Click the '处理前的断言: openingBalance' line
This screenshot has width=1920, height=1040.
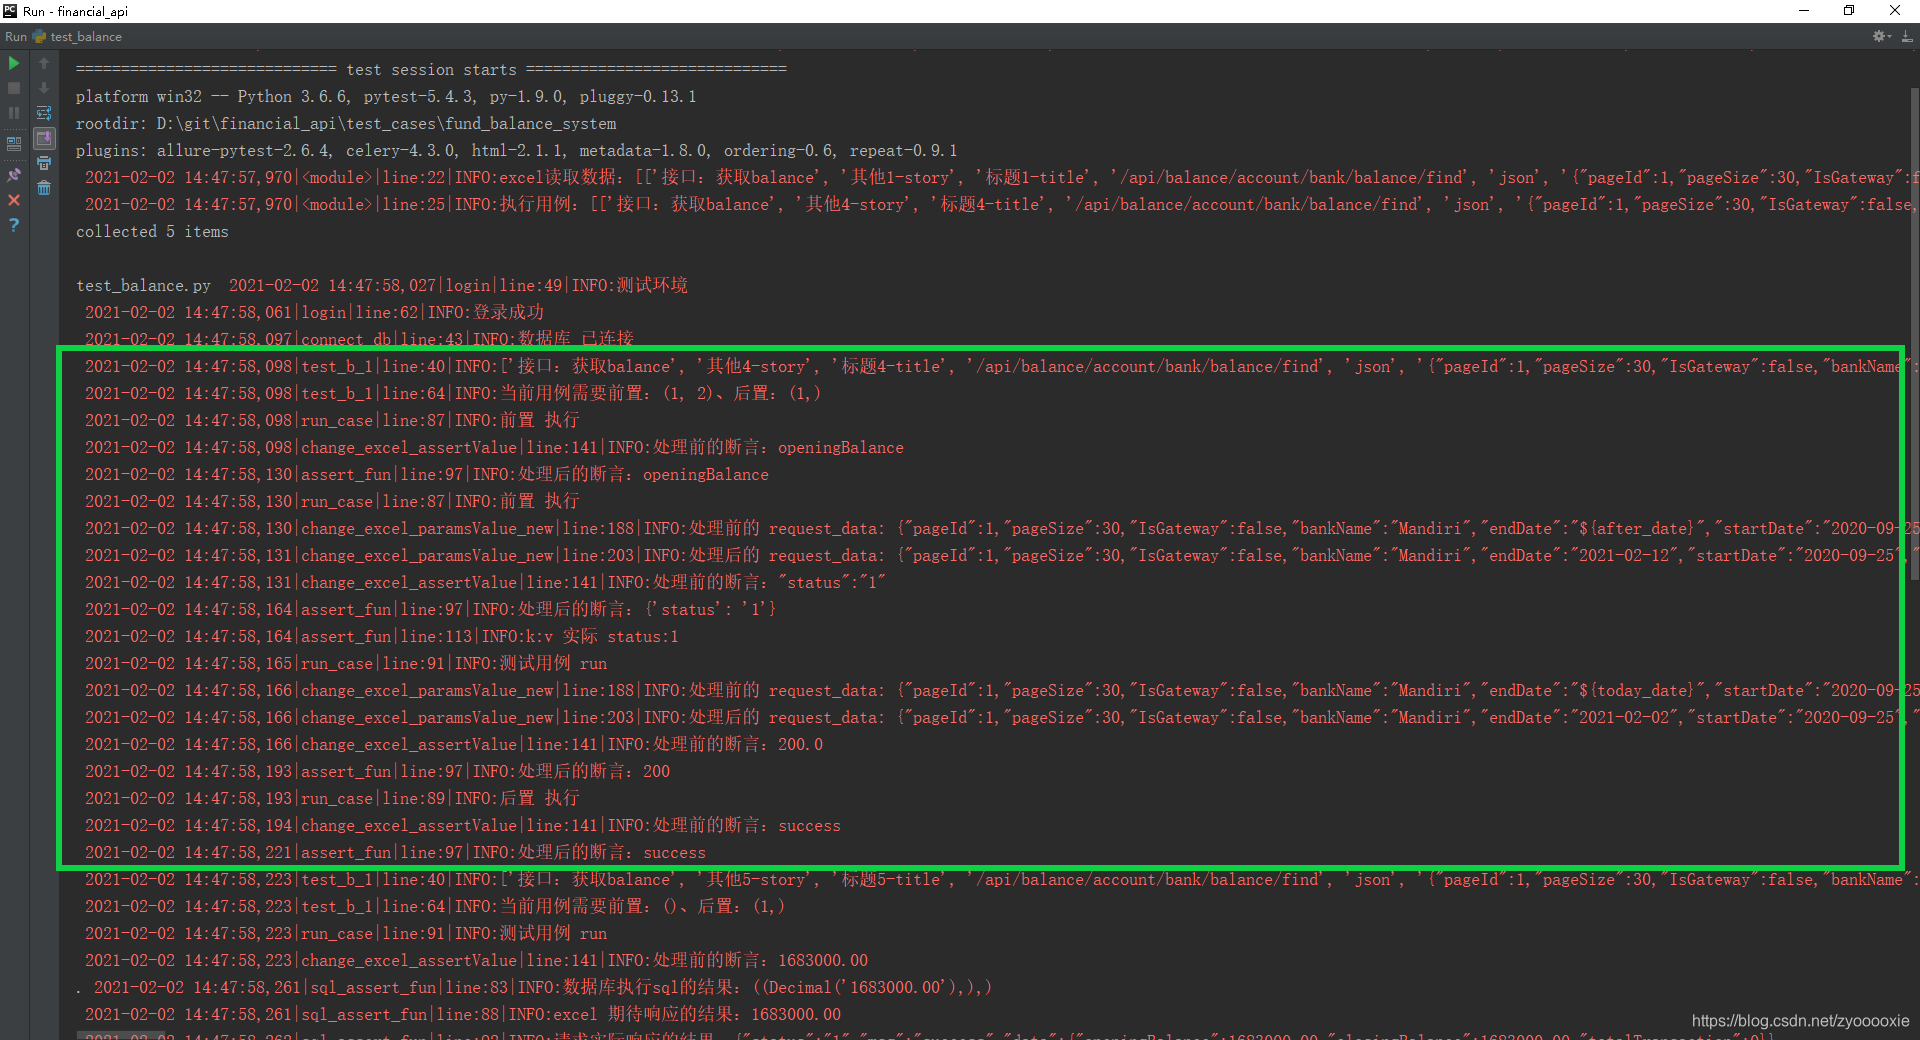click(x=494, y=448)
